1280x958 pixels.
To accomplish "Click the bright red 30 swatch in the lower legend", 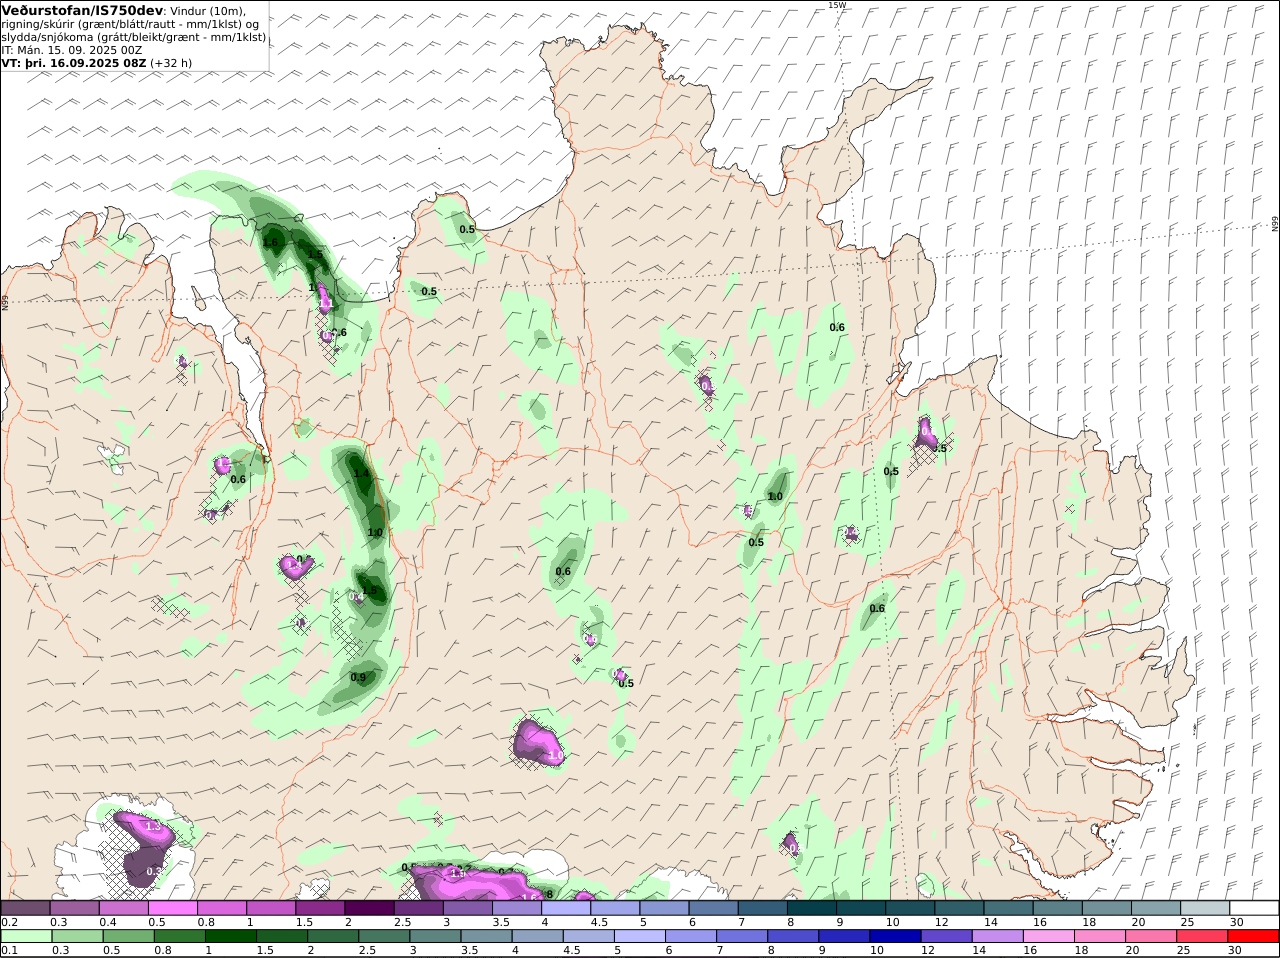I will pos(1253,937).
